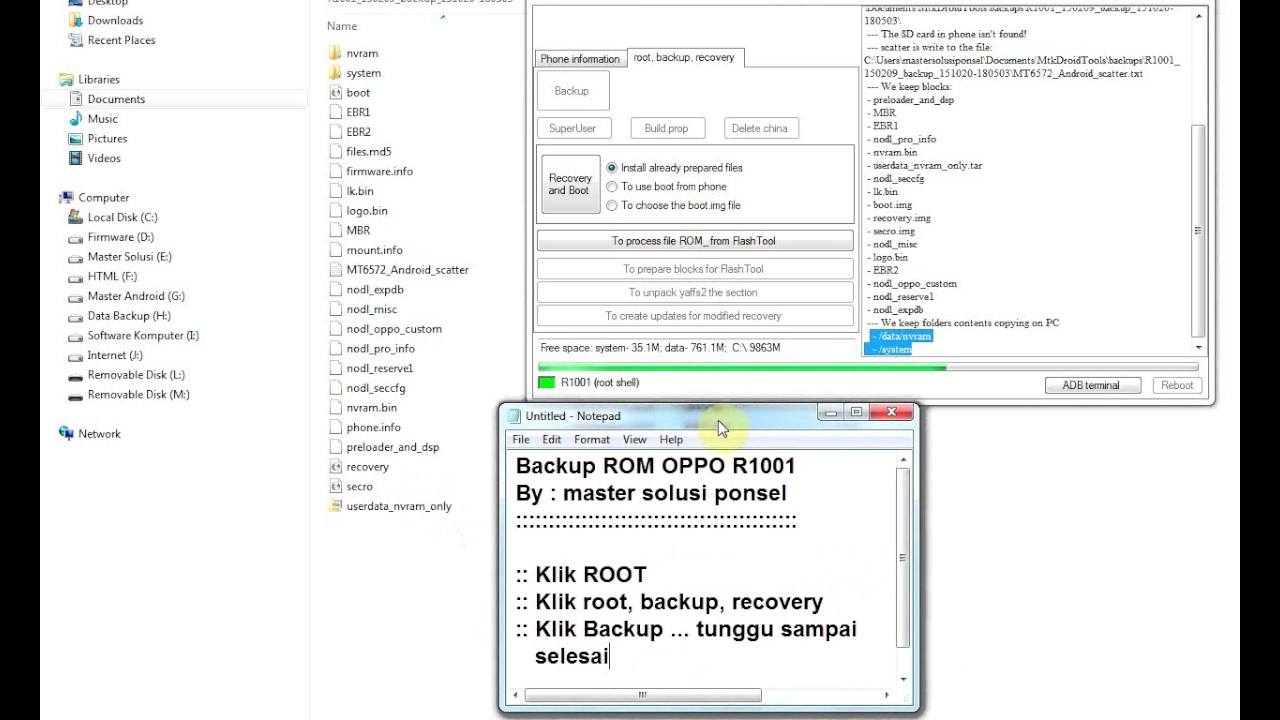Open Local Disk (C:) drive
This screenshot has height=720, width=1280.
[113, 217]
